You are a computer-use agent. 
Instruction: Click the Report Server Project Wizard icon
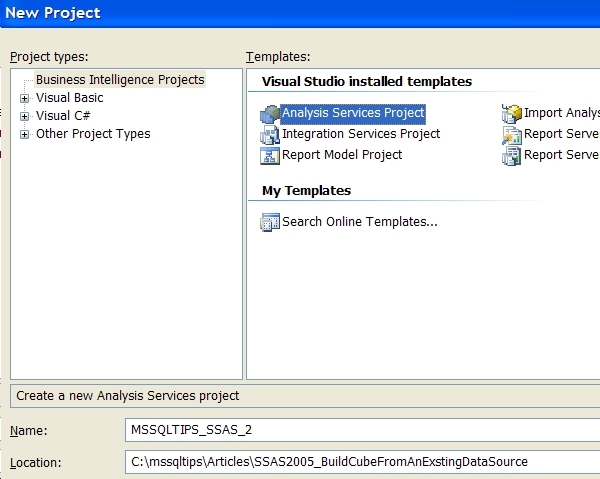coord(512,135)
